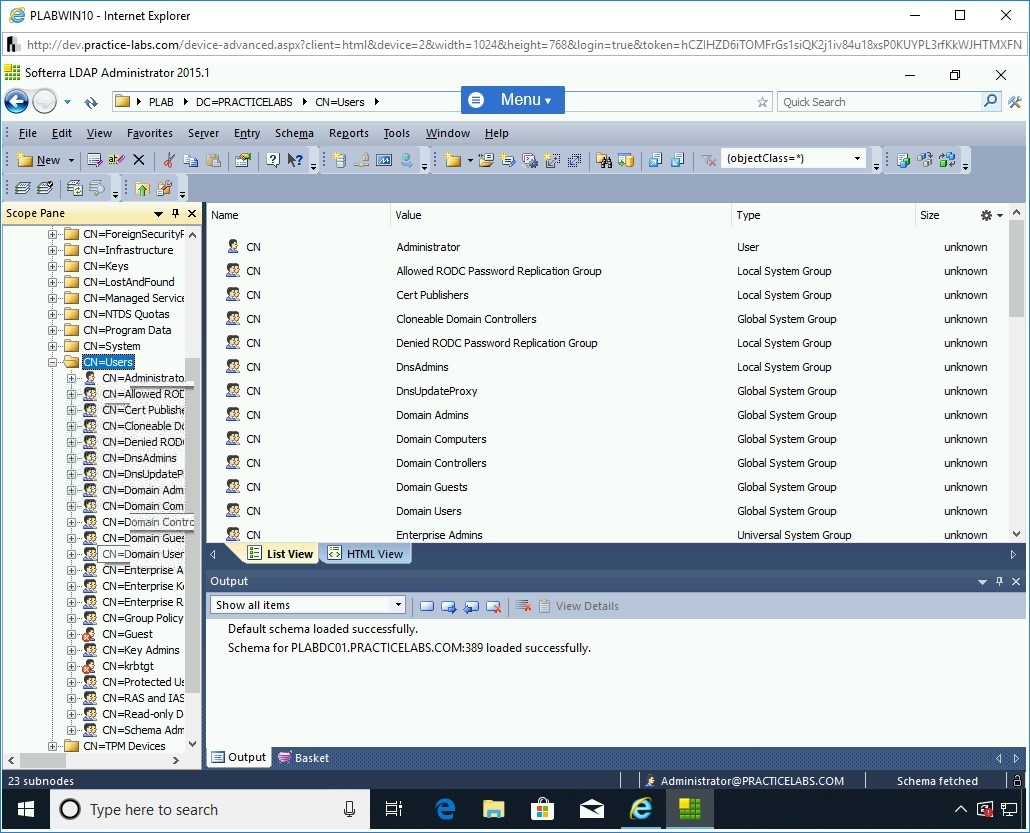Click the Delete (X) toolbar icon

tap(139, 160)
